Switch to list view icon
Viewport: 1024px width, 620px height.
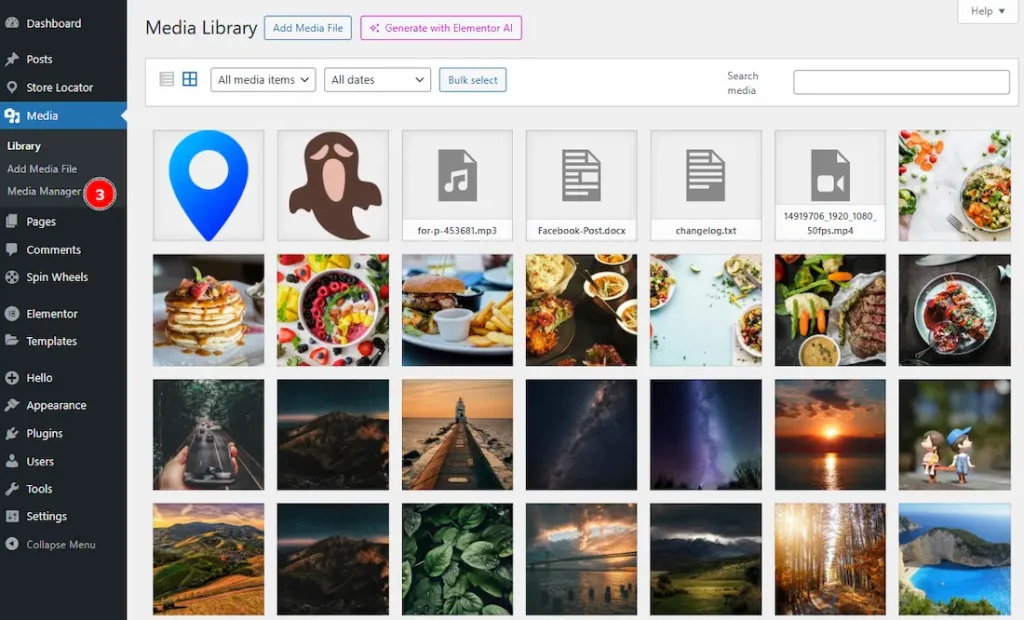(x=167, y=80)
